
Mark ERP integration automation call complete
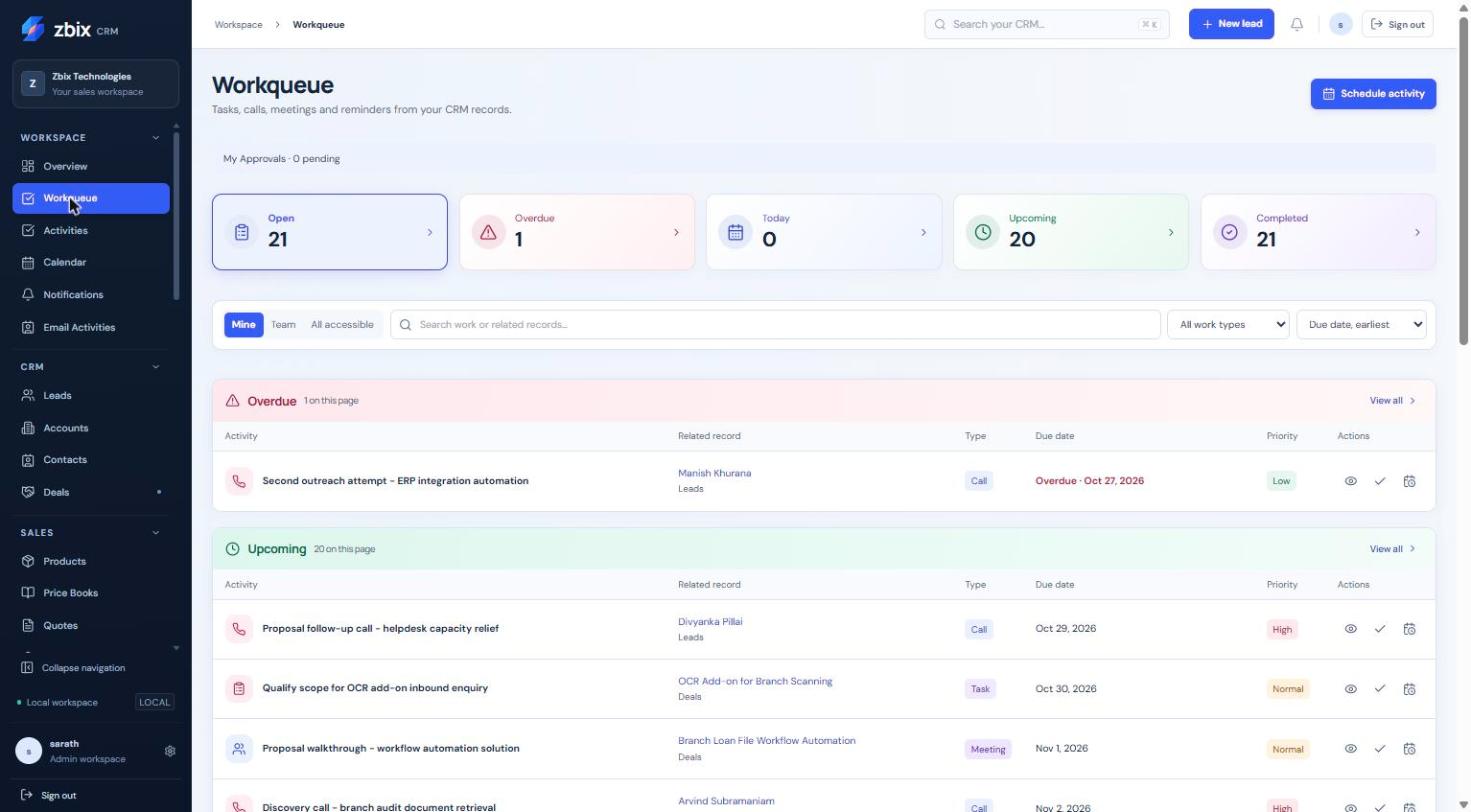point(1380,481)
